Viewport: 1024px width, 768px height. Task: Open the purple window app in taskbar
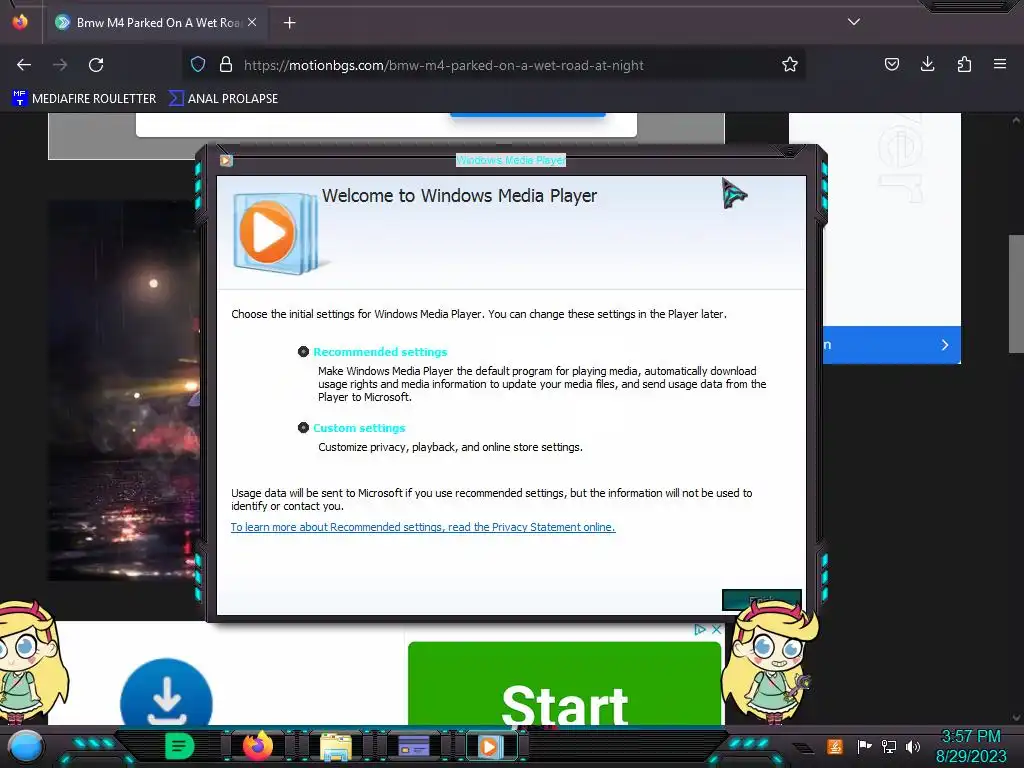[x=413, y=746]
